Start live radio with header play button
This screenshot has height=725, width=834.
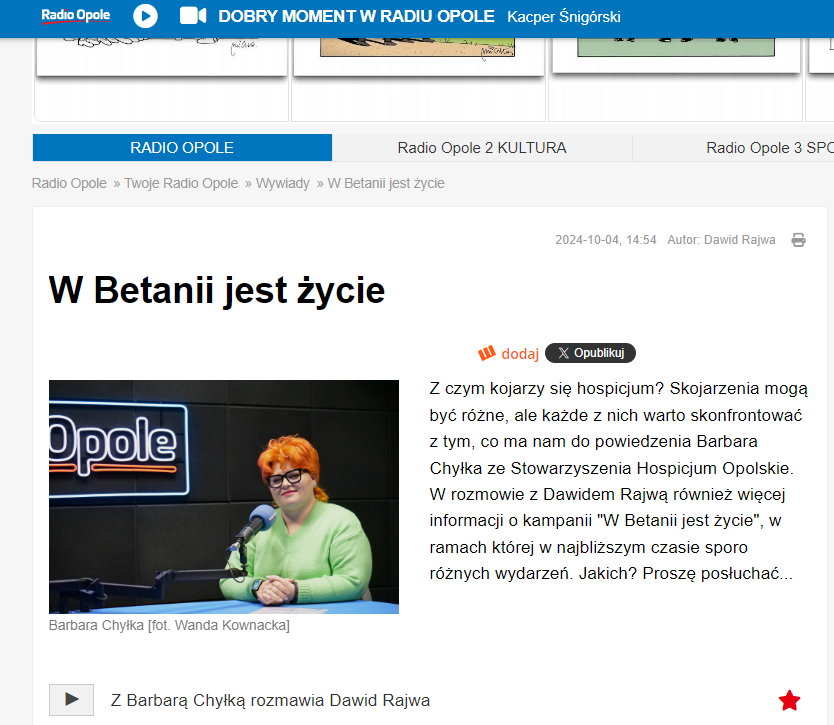145,16
